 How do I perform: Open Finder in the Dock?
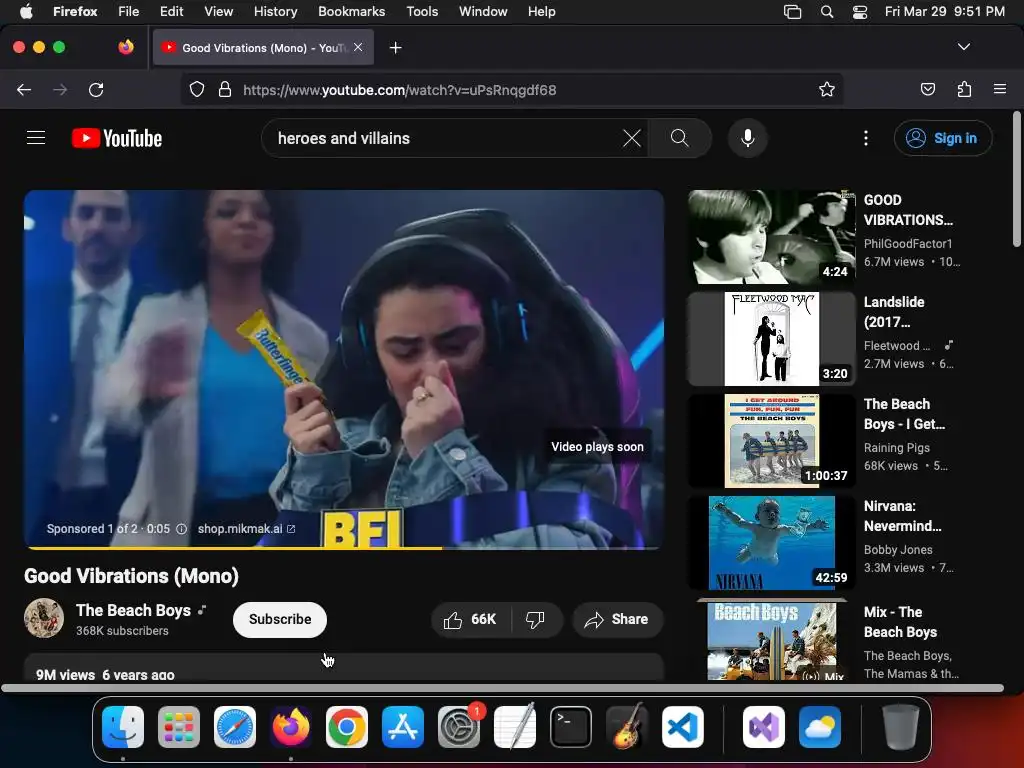pyautogui.click(x=123, y=727)
